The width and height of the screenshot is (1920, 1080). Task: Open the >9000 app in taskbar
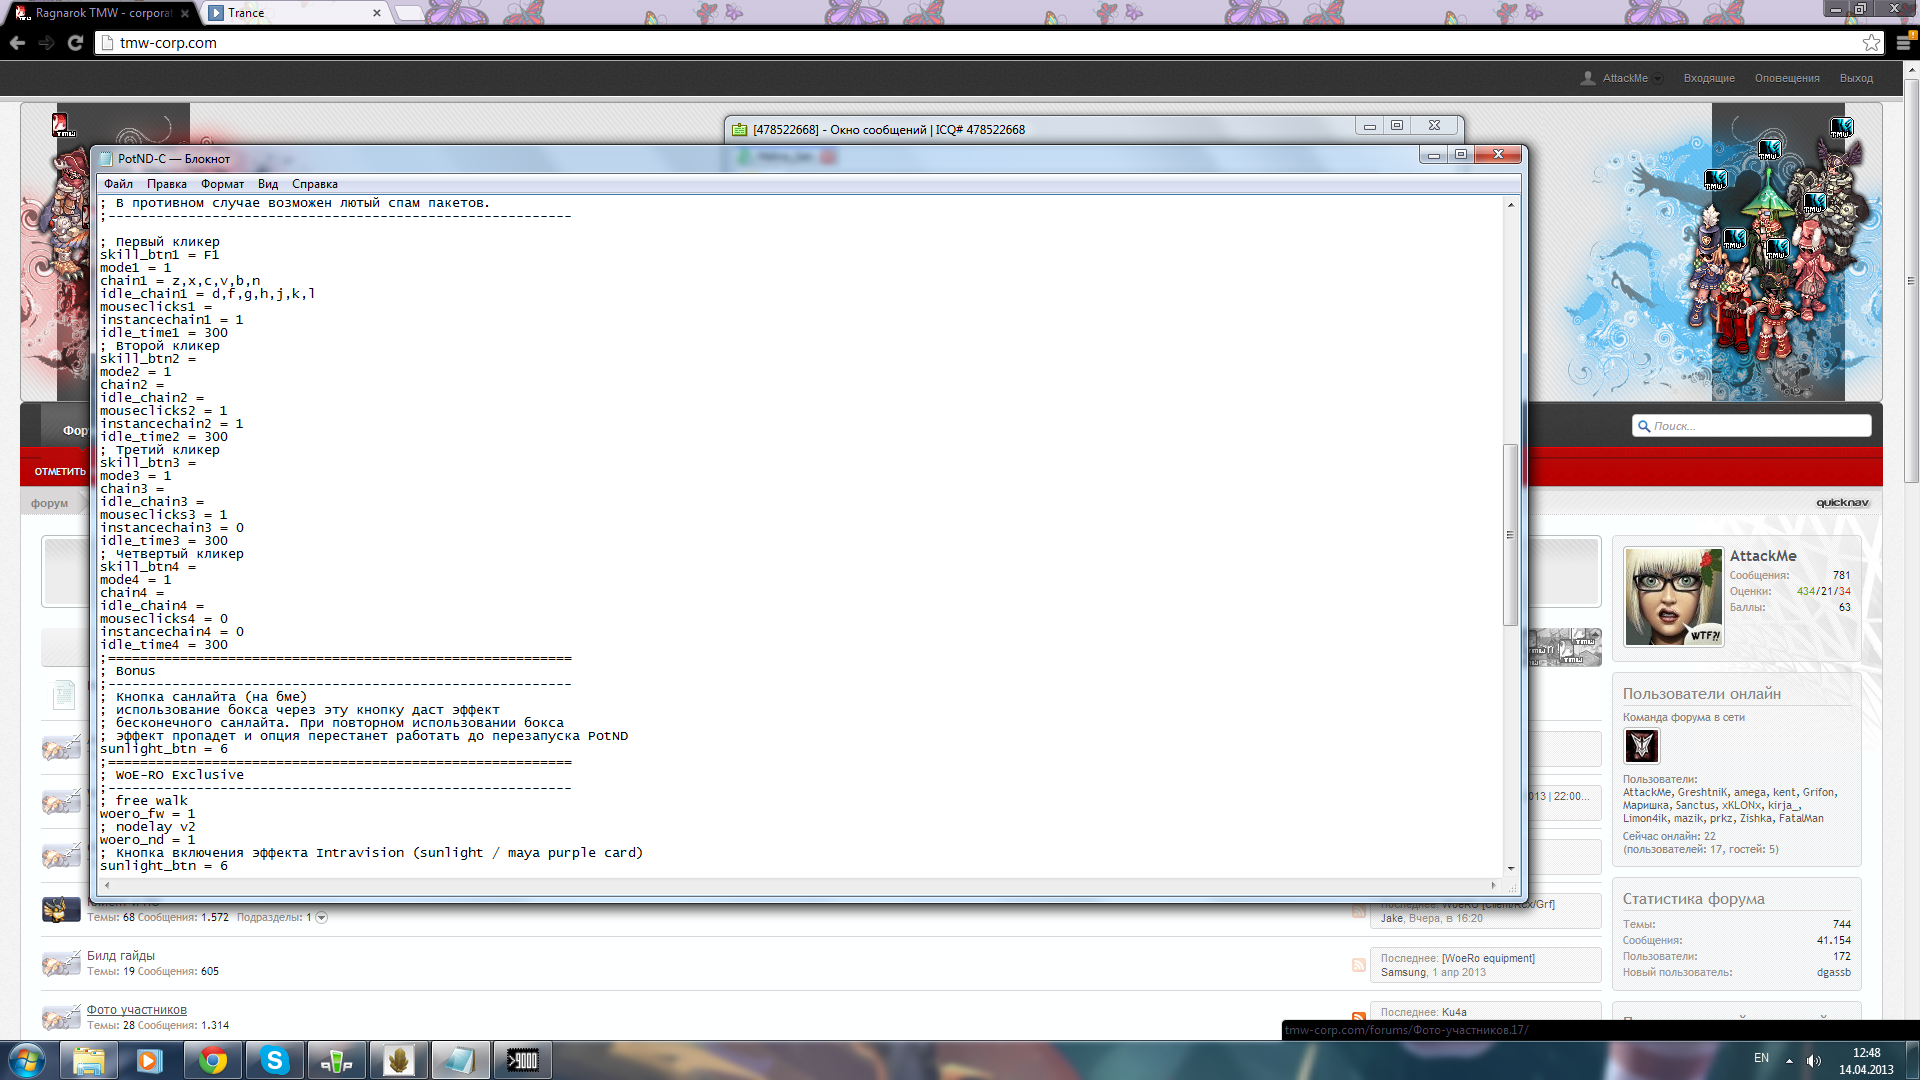(x=522, y=1060)
